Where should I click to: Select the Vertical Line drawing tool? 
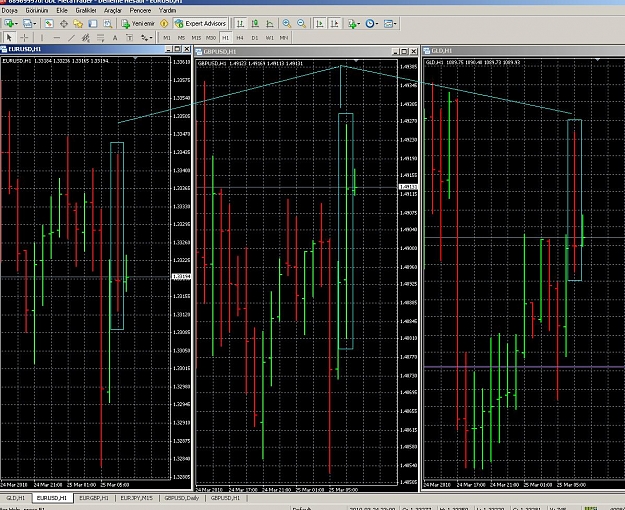click(x=42, y=38)
